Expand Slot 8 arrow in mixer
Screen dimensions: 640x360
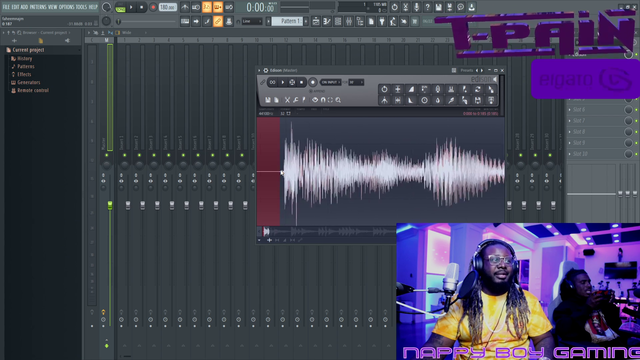(x=570, y=132)
